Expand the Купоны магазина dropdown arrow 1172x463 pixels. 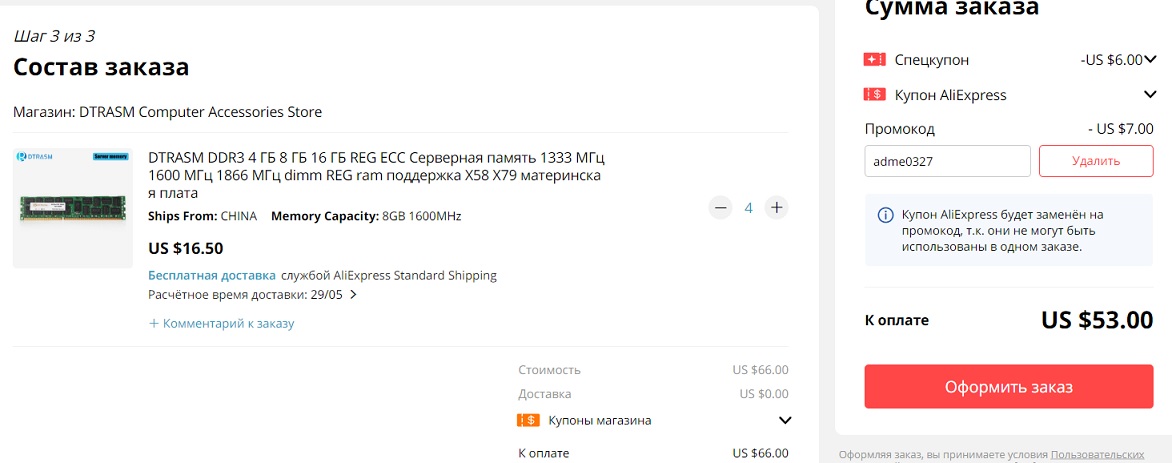(x=785, y=420)
